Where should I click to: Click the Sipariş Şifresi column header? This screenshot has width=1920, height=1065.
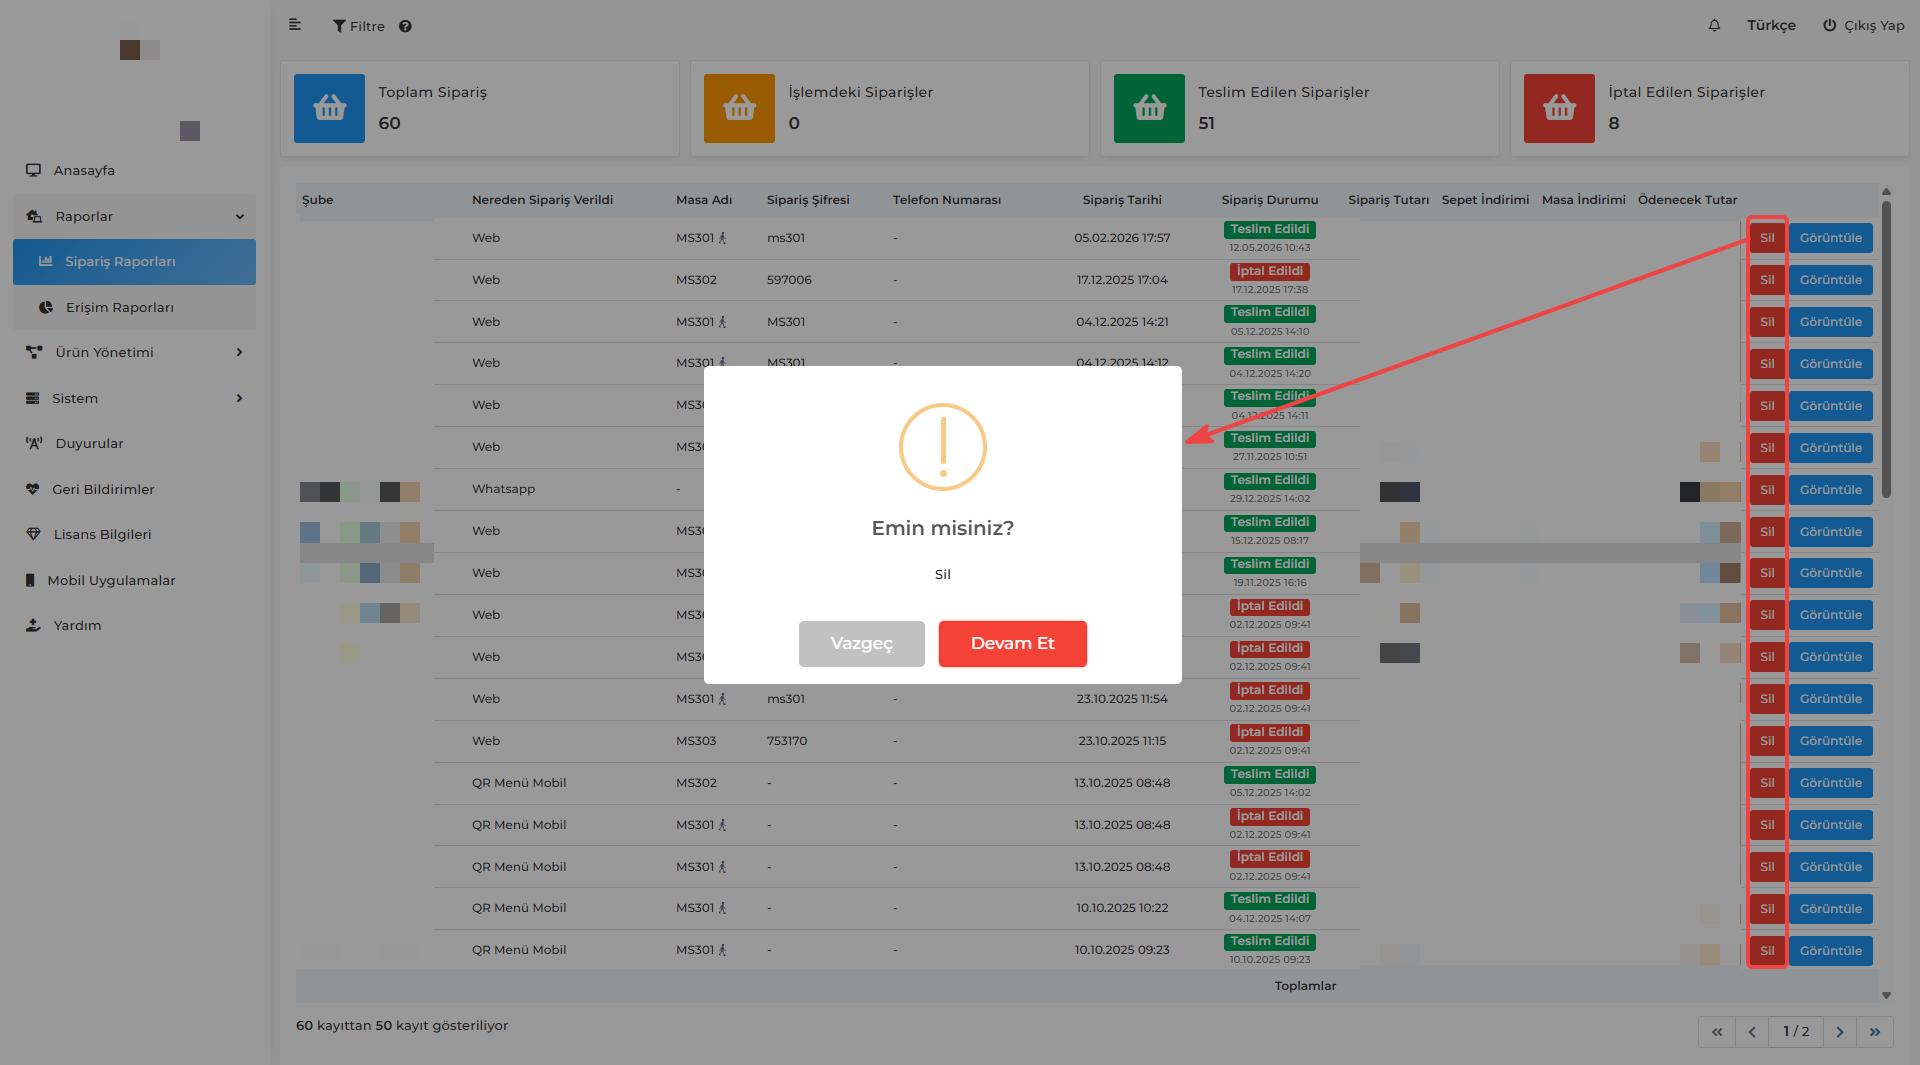pyautogui.click(x=808, y=200)
